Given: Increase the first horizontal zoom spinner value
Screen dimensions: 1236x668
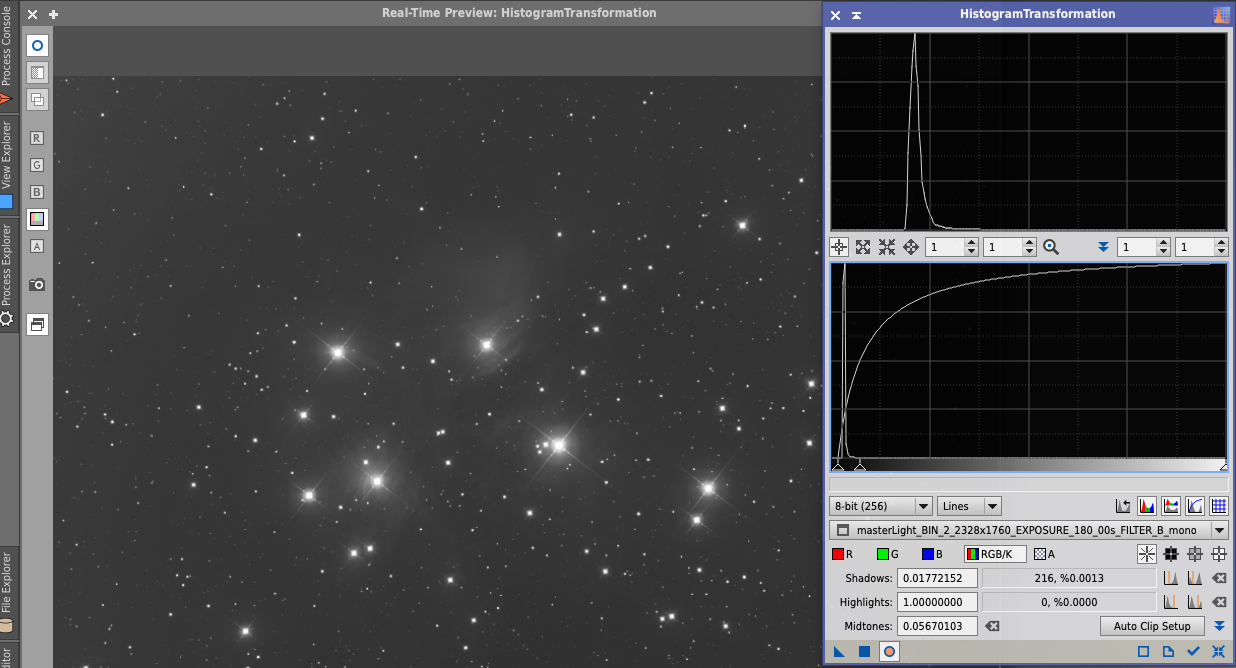Looking at the screenshot, I should (x=972, y=243).
